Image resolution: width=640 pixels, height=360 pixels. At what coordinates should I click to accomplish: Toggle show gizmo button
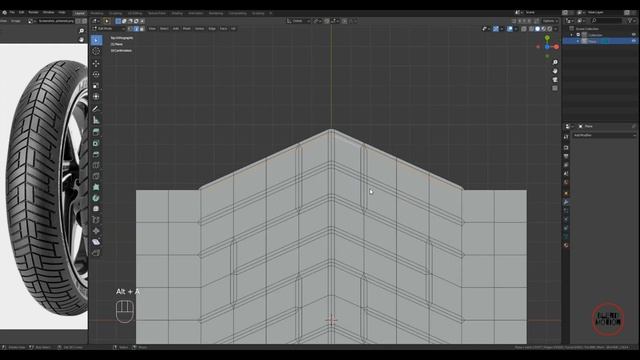pos(496,29)
